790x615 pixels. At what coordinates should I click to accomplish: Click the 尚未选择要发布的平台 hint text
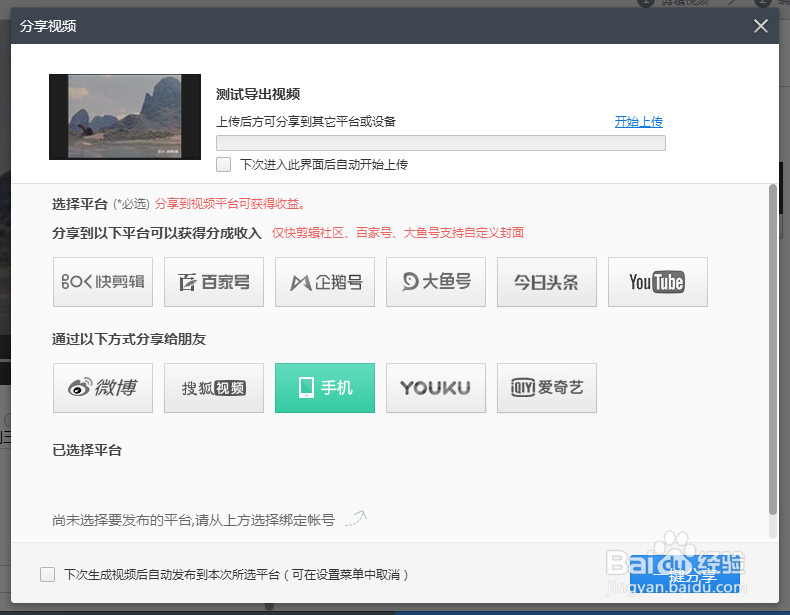click(193, 520)
